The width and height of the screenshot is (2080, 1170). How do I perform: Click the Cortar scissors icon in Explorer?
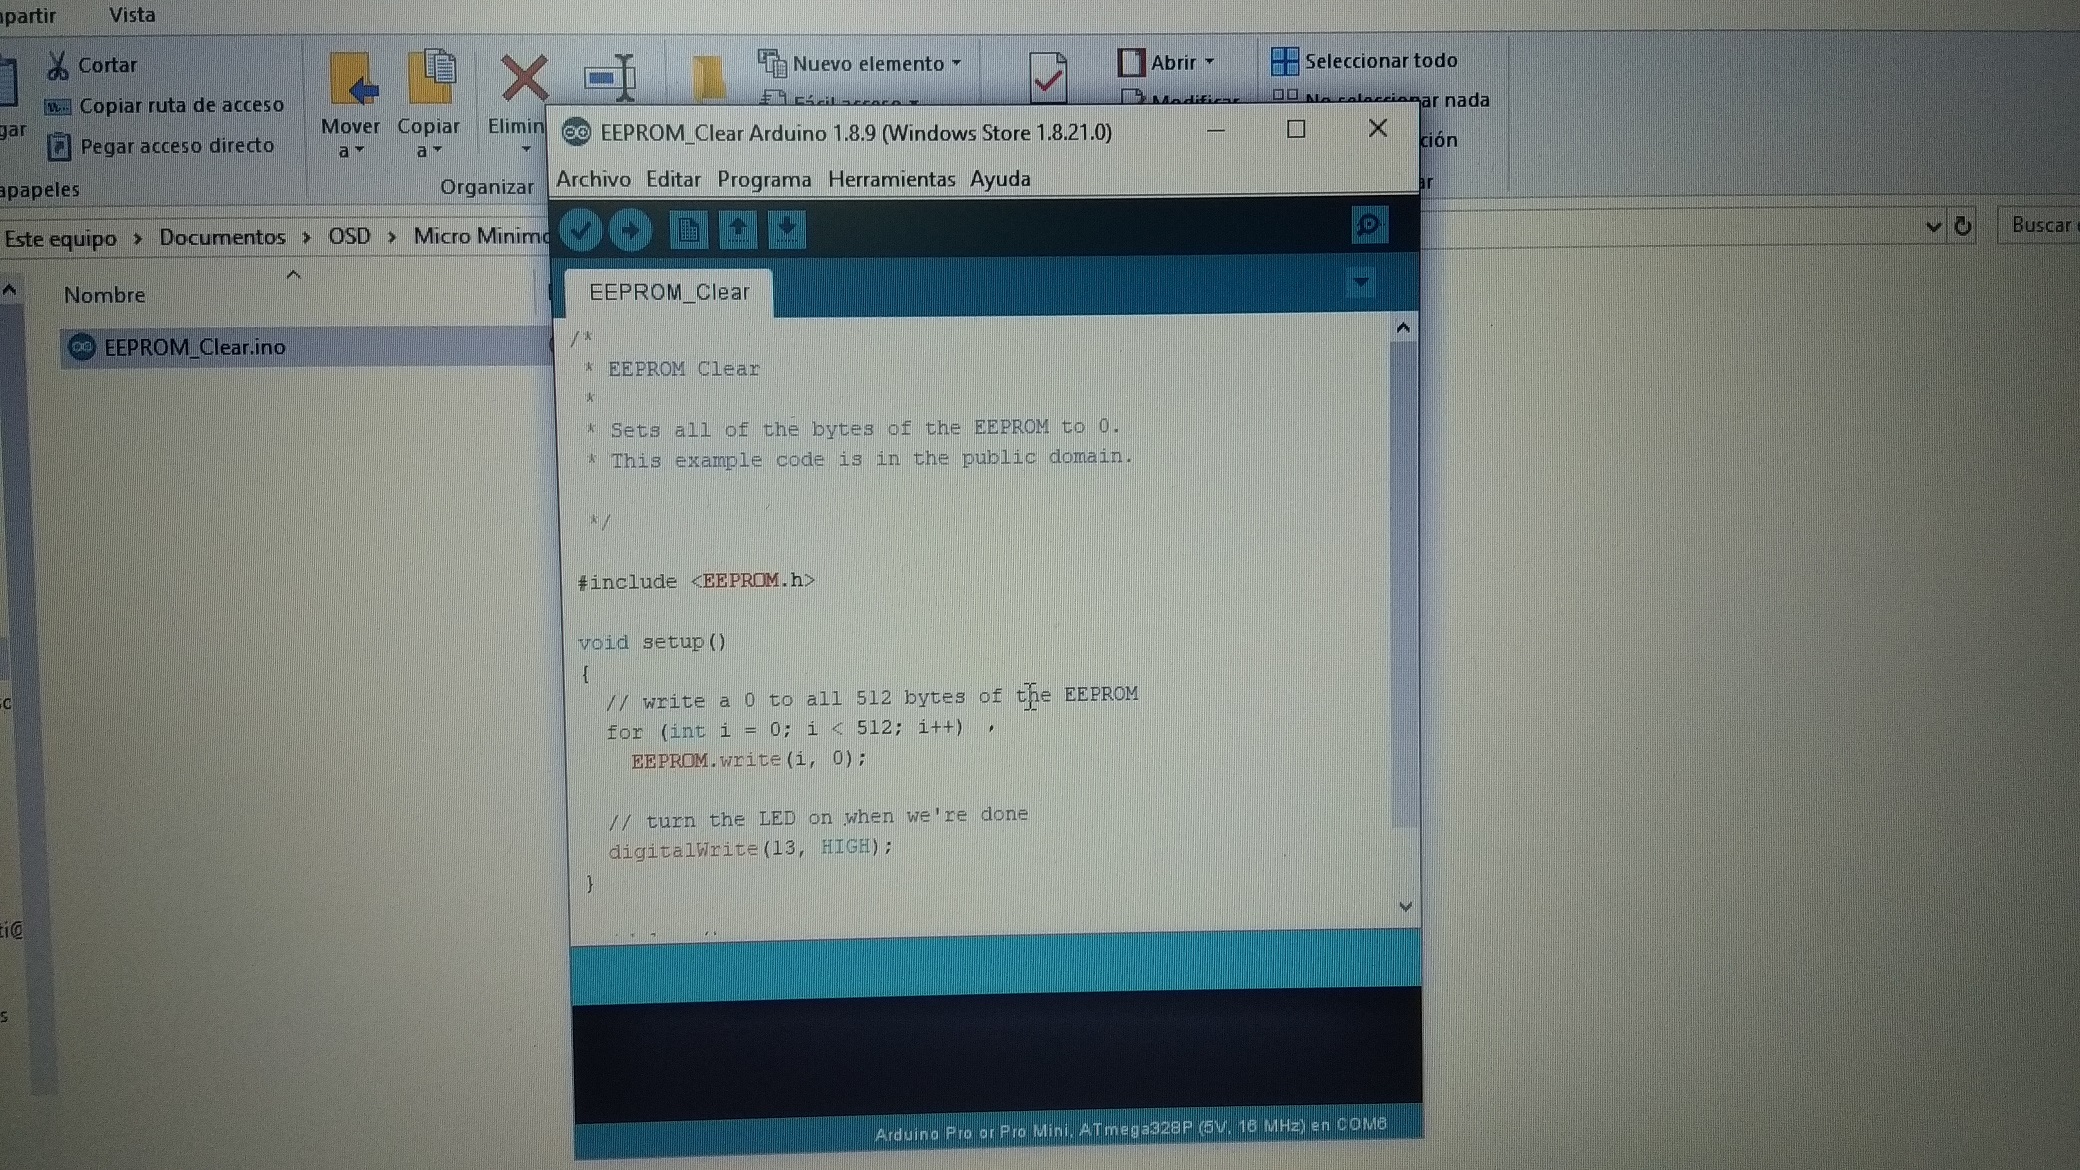[x=57, y=65]
